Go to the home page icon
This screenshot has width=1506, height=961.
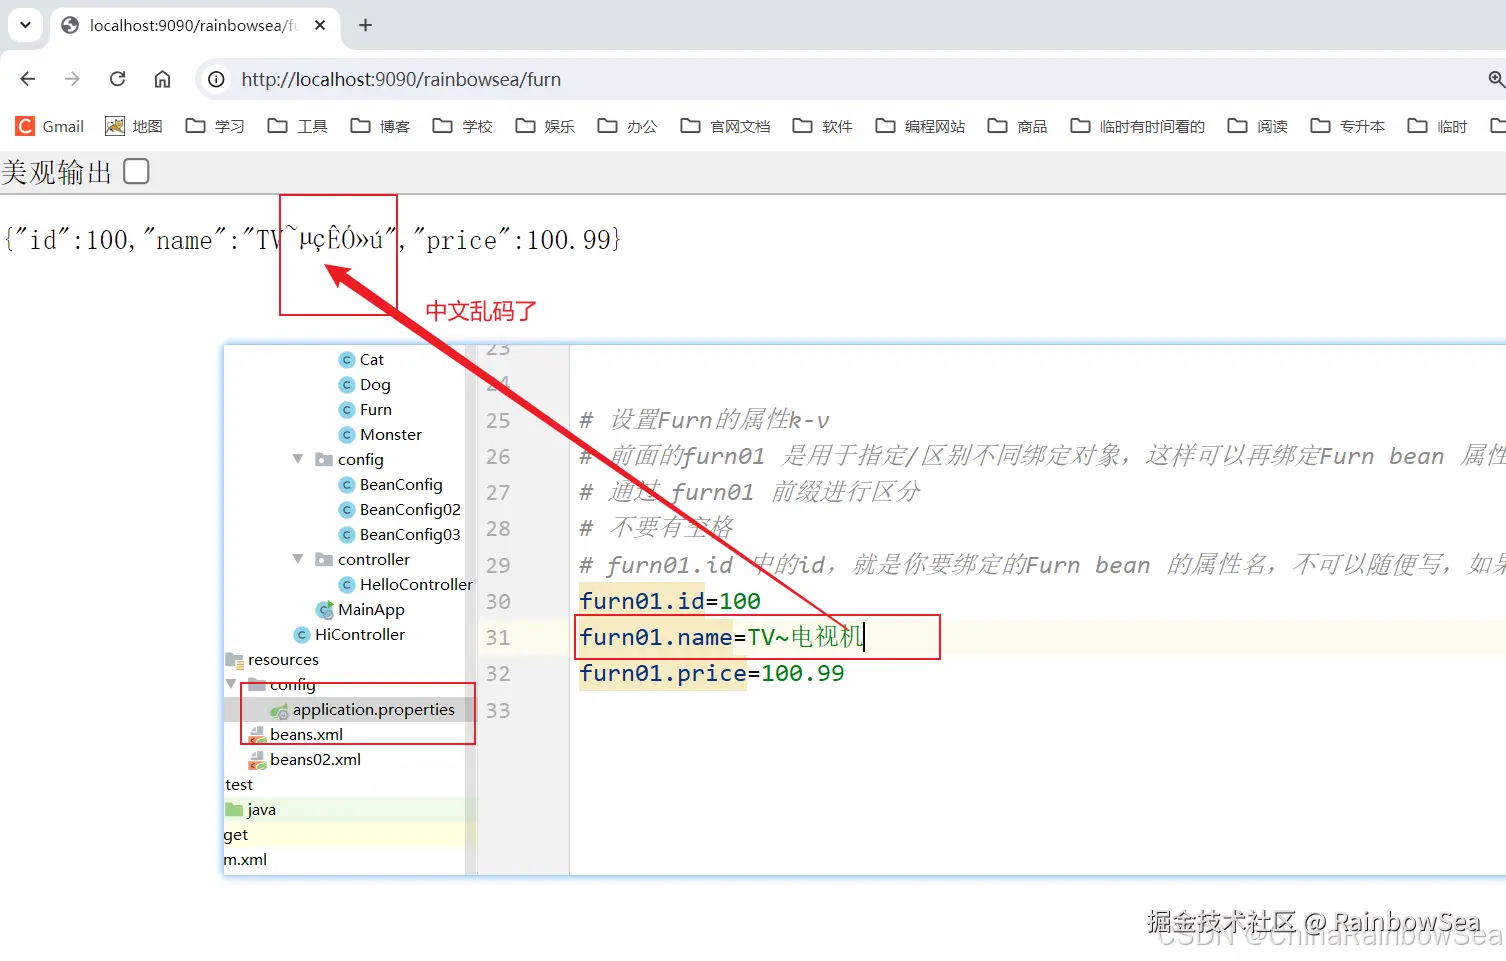[162, 79]
